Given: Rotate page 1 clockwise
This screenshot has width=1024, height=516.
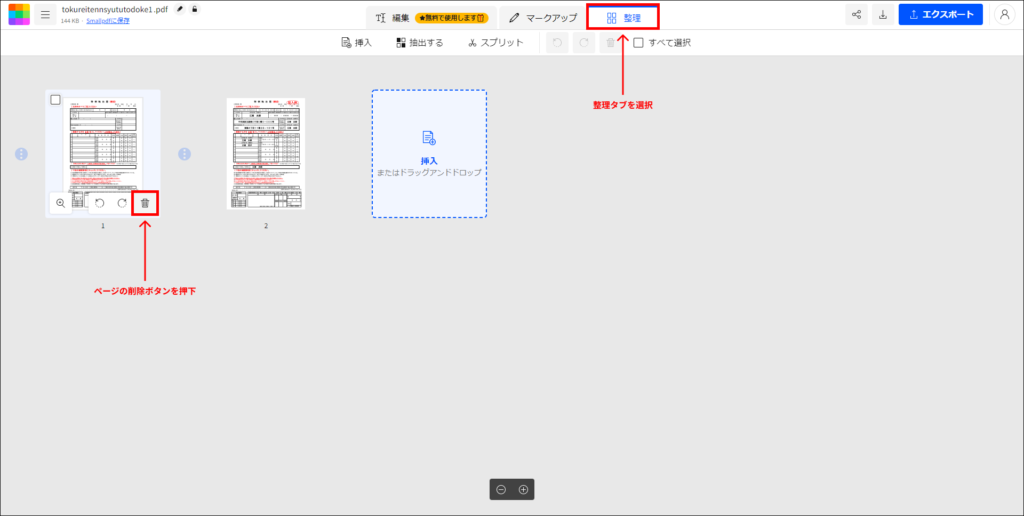Looking at the screenshot, I should [x=121, y=203].
